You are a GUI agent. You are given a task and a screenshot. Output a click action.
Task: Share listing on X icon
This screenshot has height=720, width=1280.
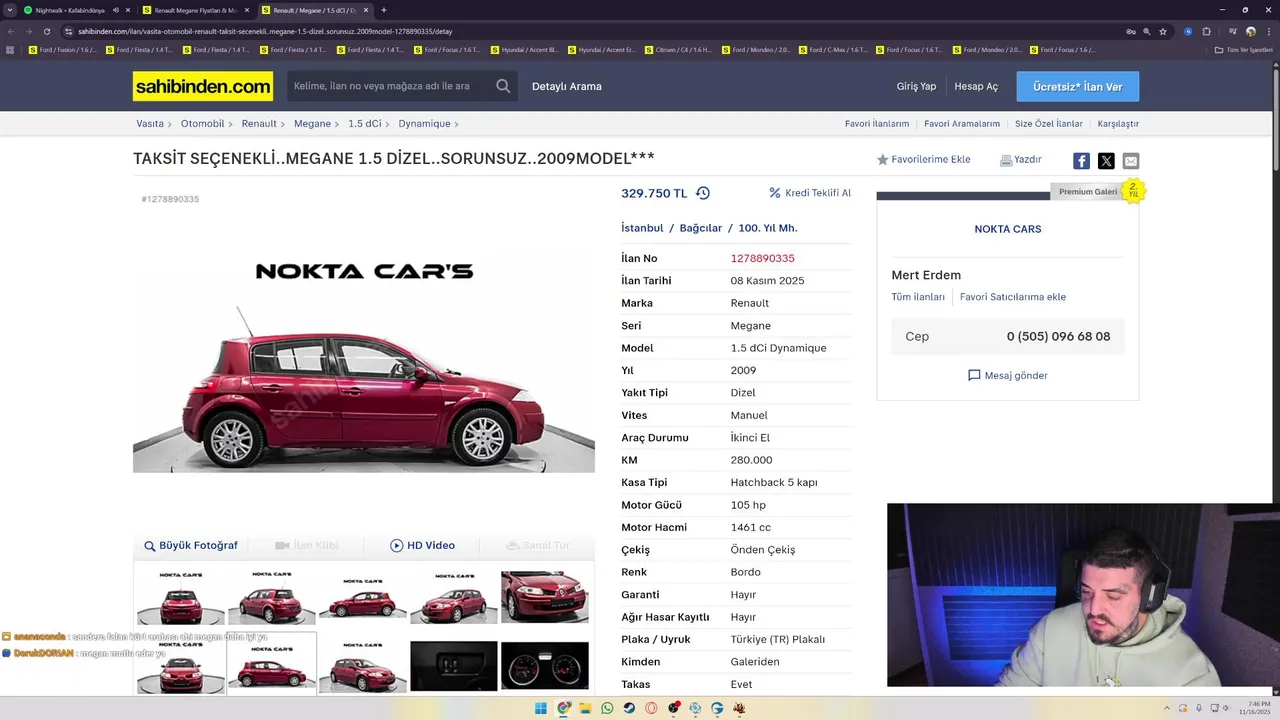tap(1106, 161)
